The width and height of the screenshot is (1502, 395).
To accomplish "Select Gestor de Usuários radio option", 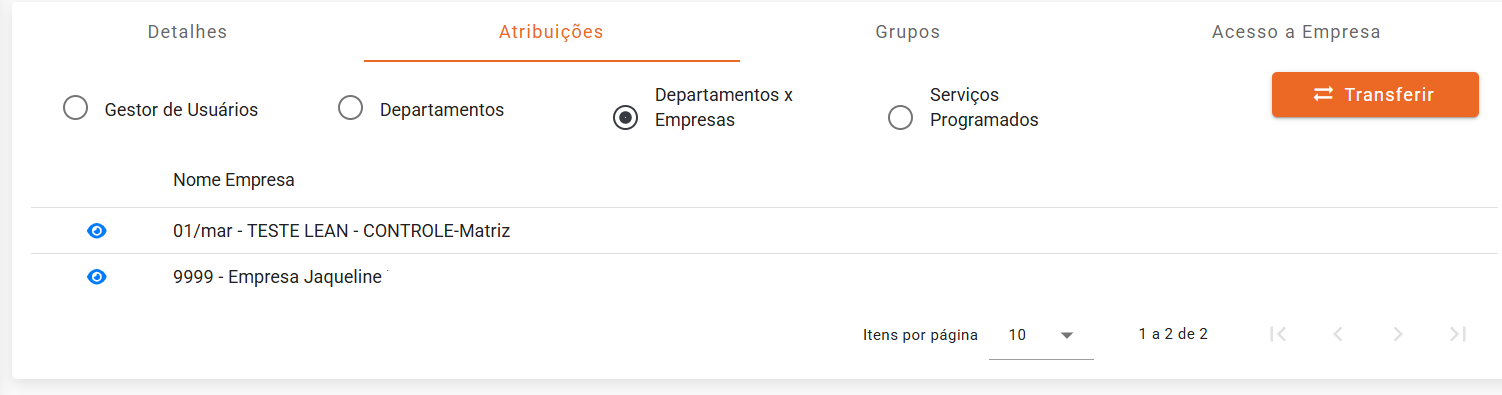I will point(75,108).
